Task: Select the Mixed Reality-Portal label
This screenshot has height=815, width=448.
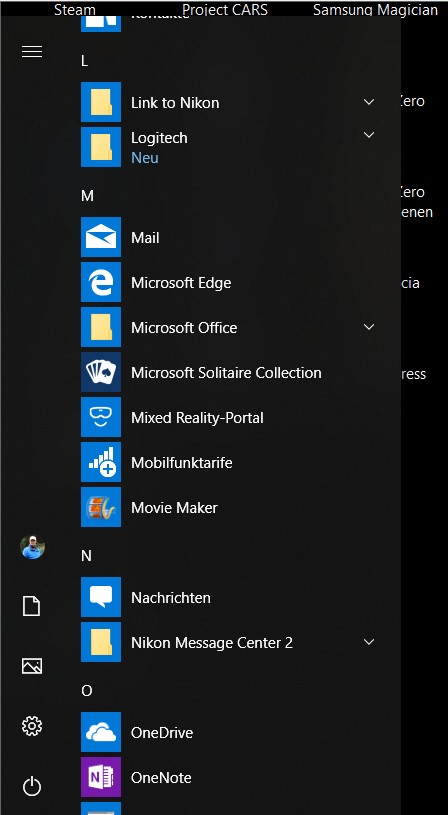Action: tap(197, 418)
